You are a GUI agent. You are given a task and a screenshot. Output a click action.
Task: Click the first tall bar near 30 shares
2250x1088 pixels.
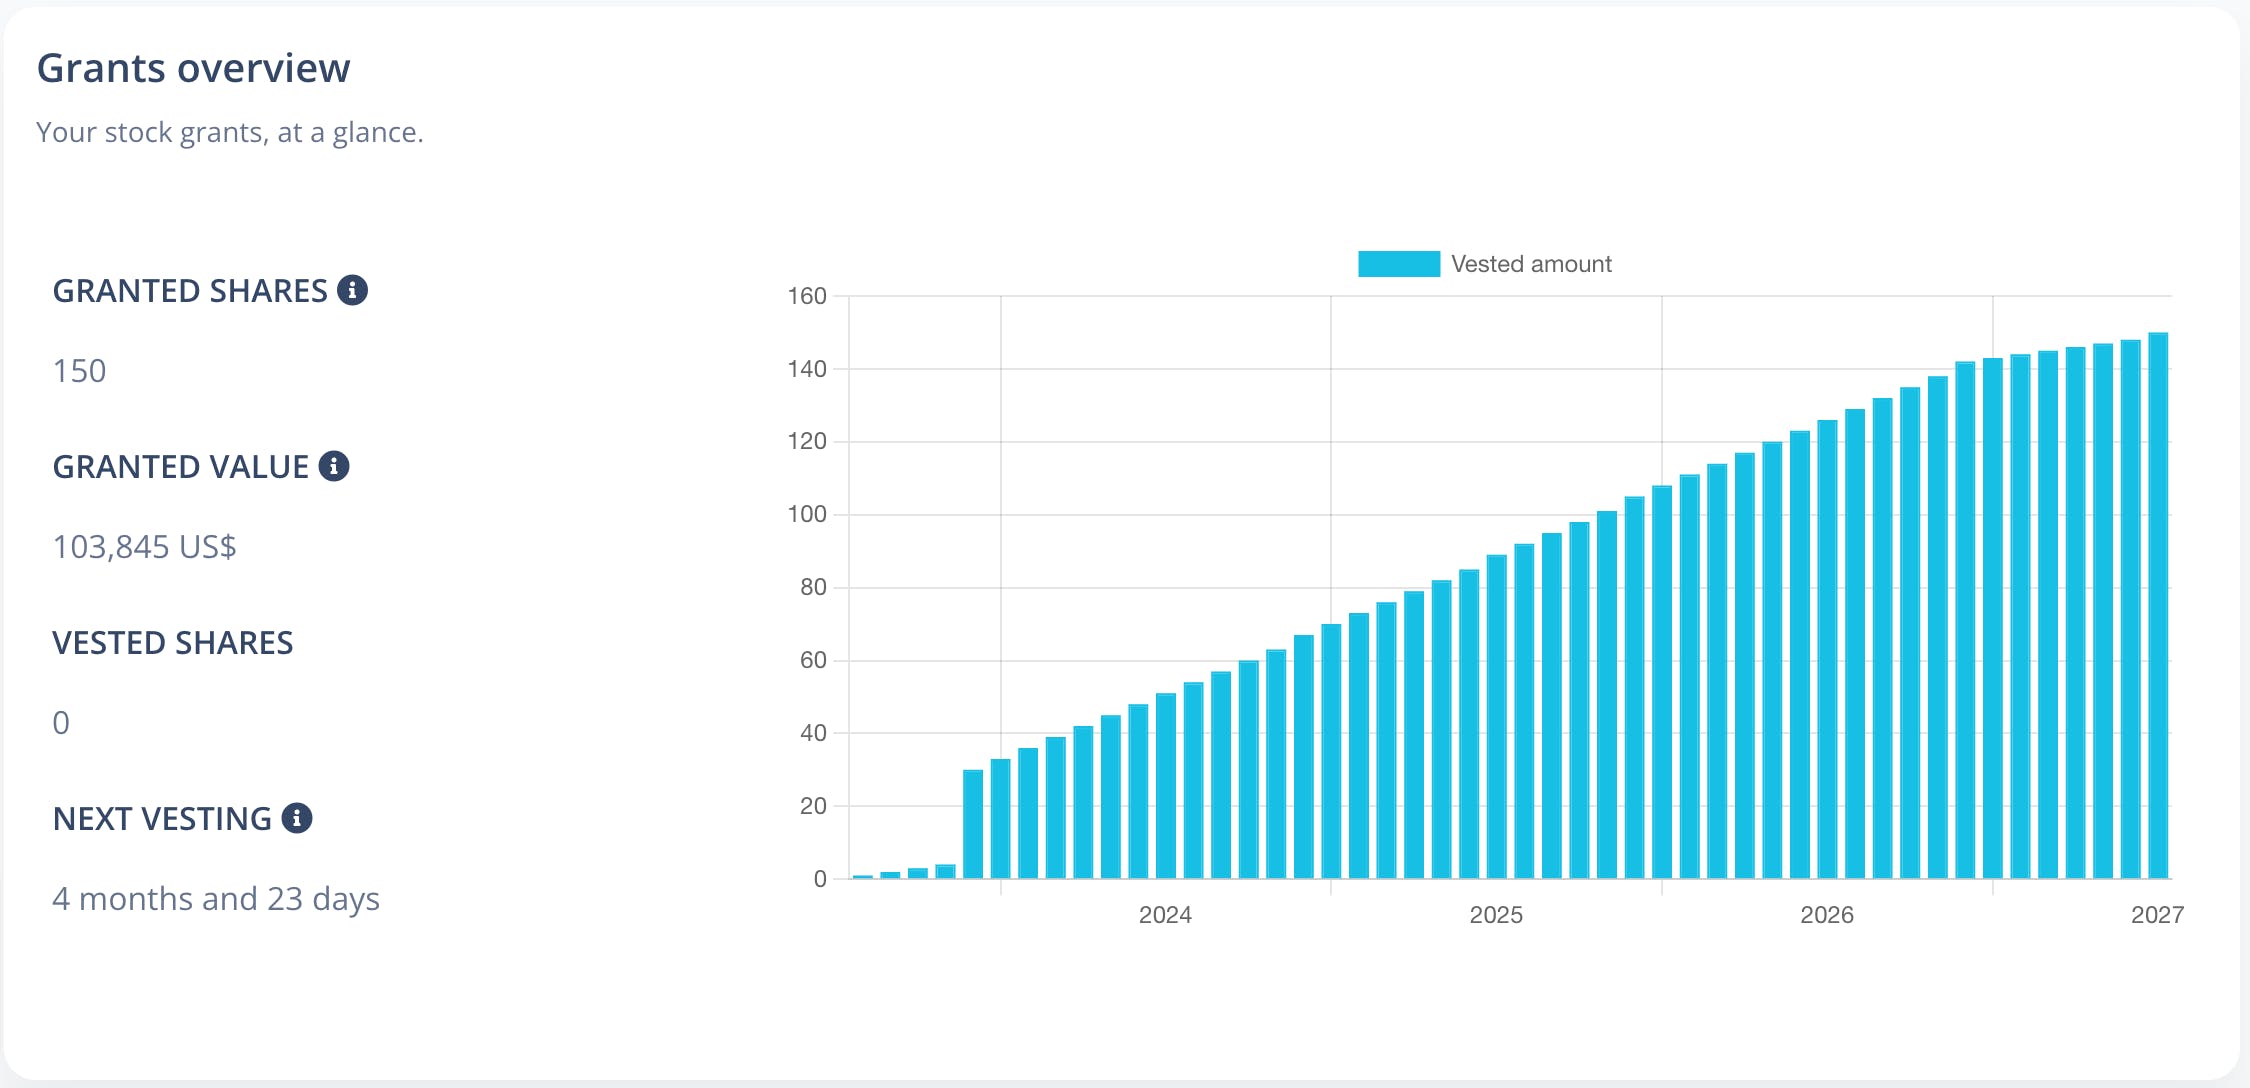(973, 824)
